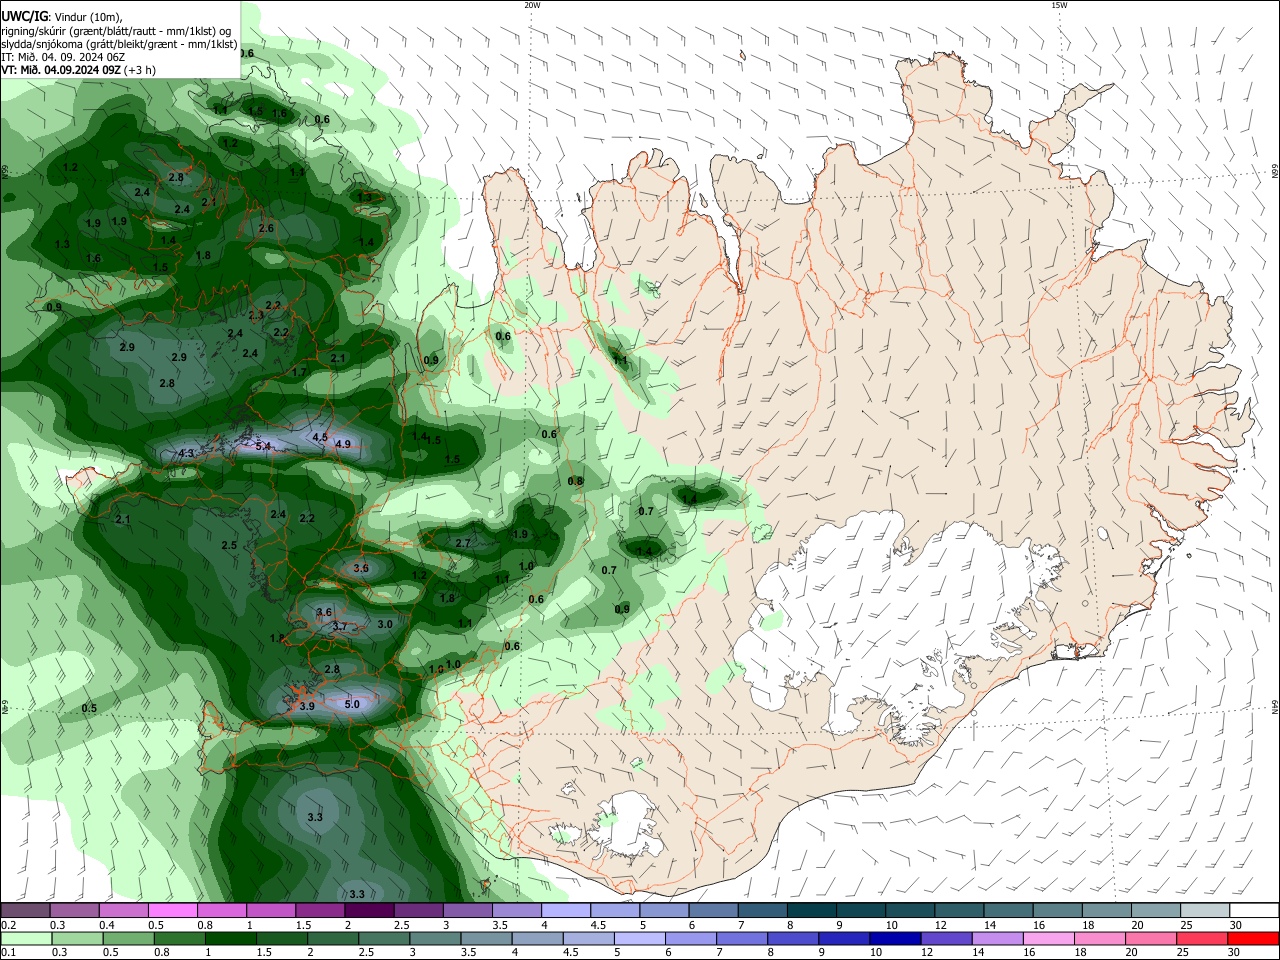Click the 5.0 precipitation value
Image resolution: width=1280 pixels, height=960 pixels.
[x=352, y=704]
